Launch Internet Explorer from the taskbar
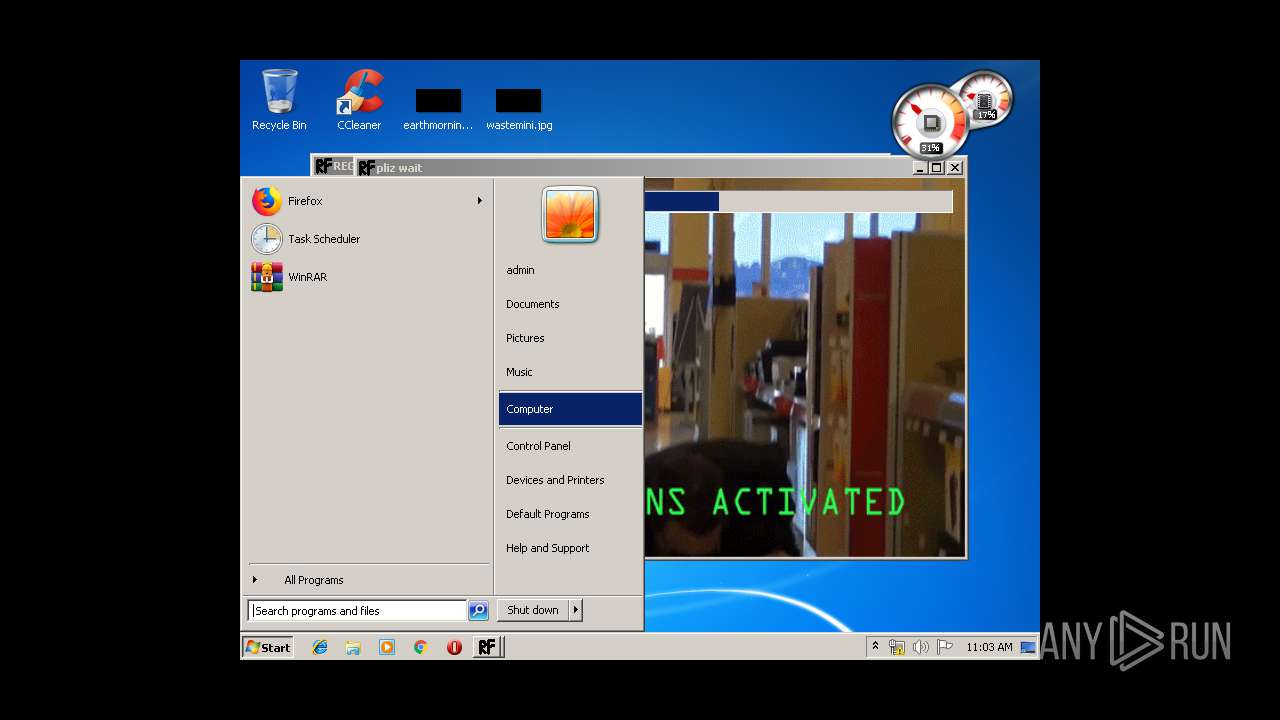 click(x=320, y=647)
